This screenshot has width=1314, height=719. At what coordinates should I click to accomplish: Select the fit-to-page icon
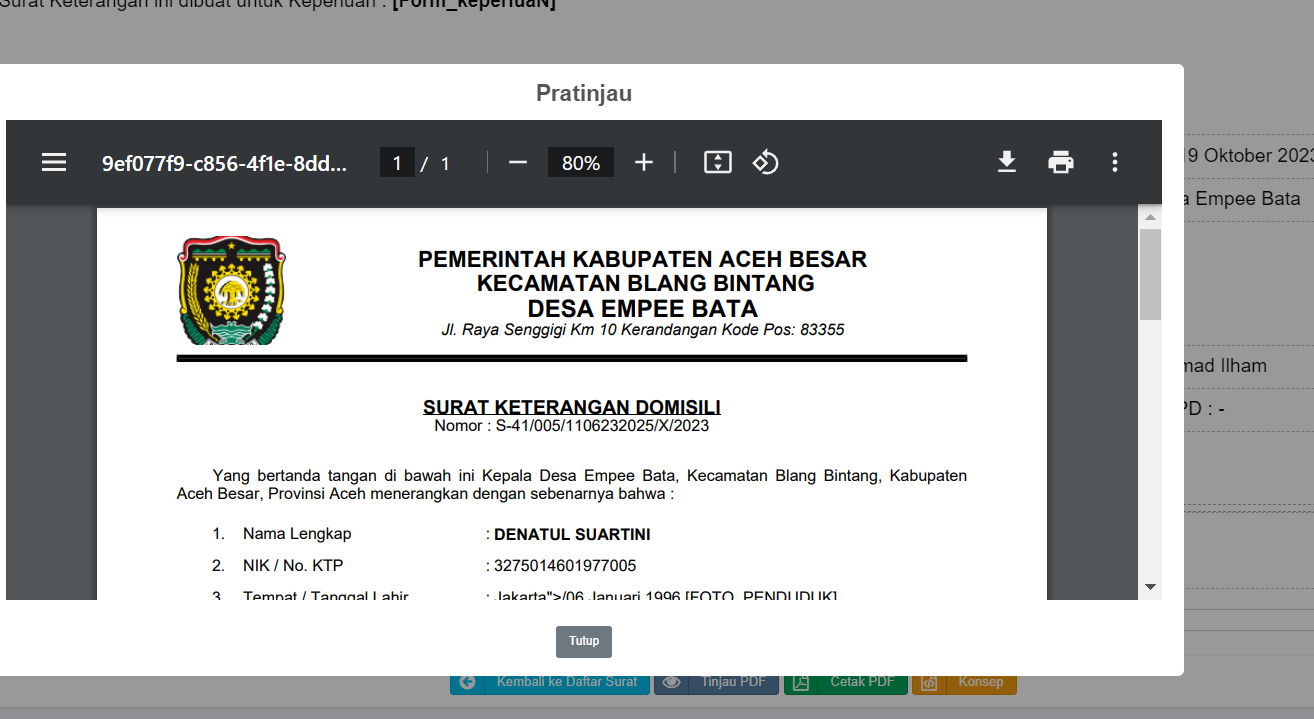716,162
